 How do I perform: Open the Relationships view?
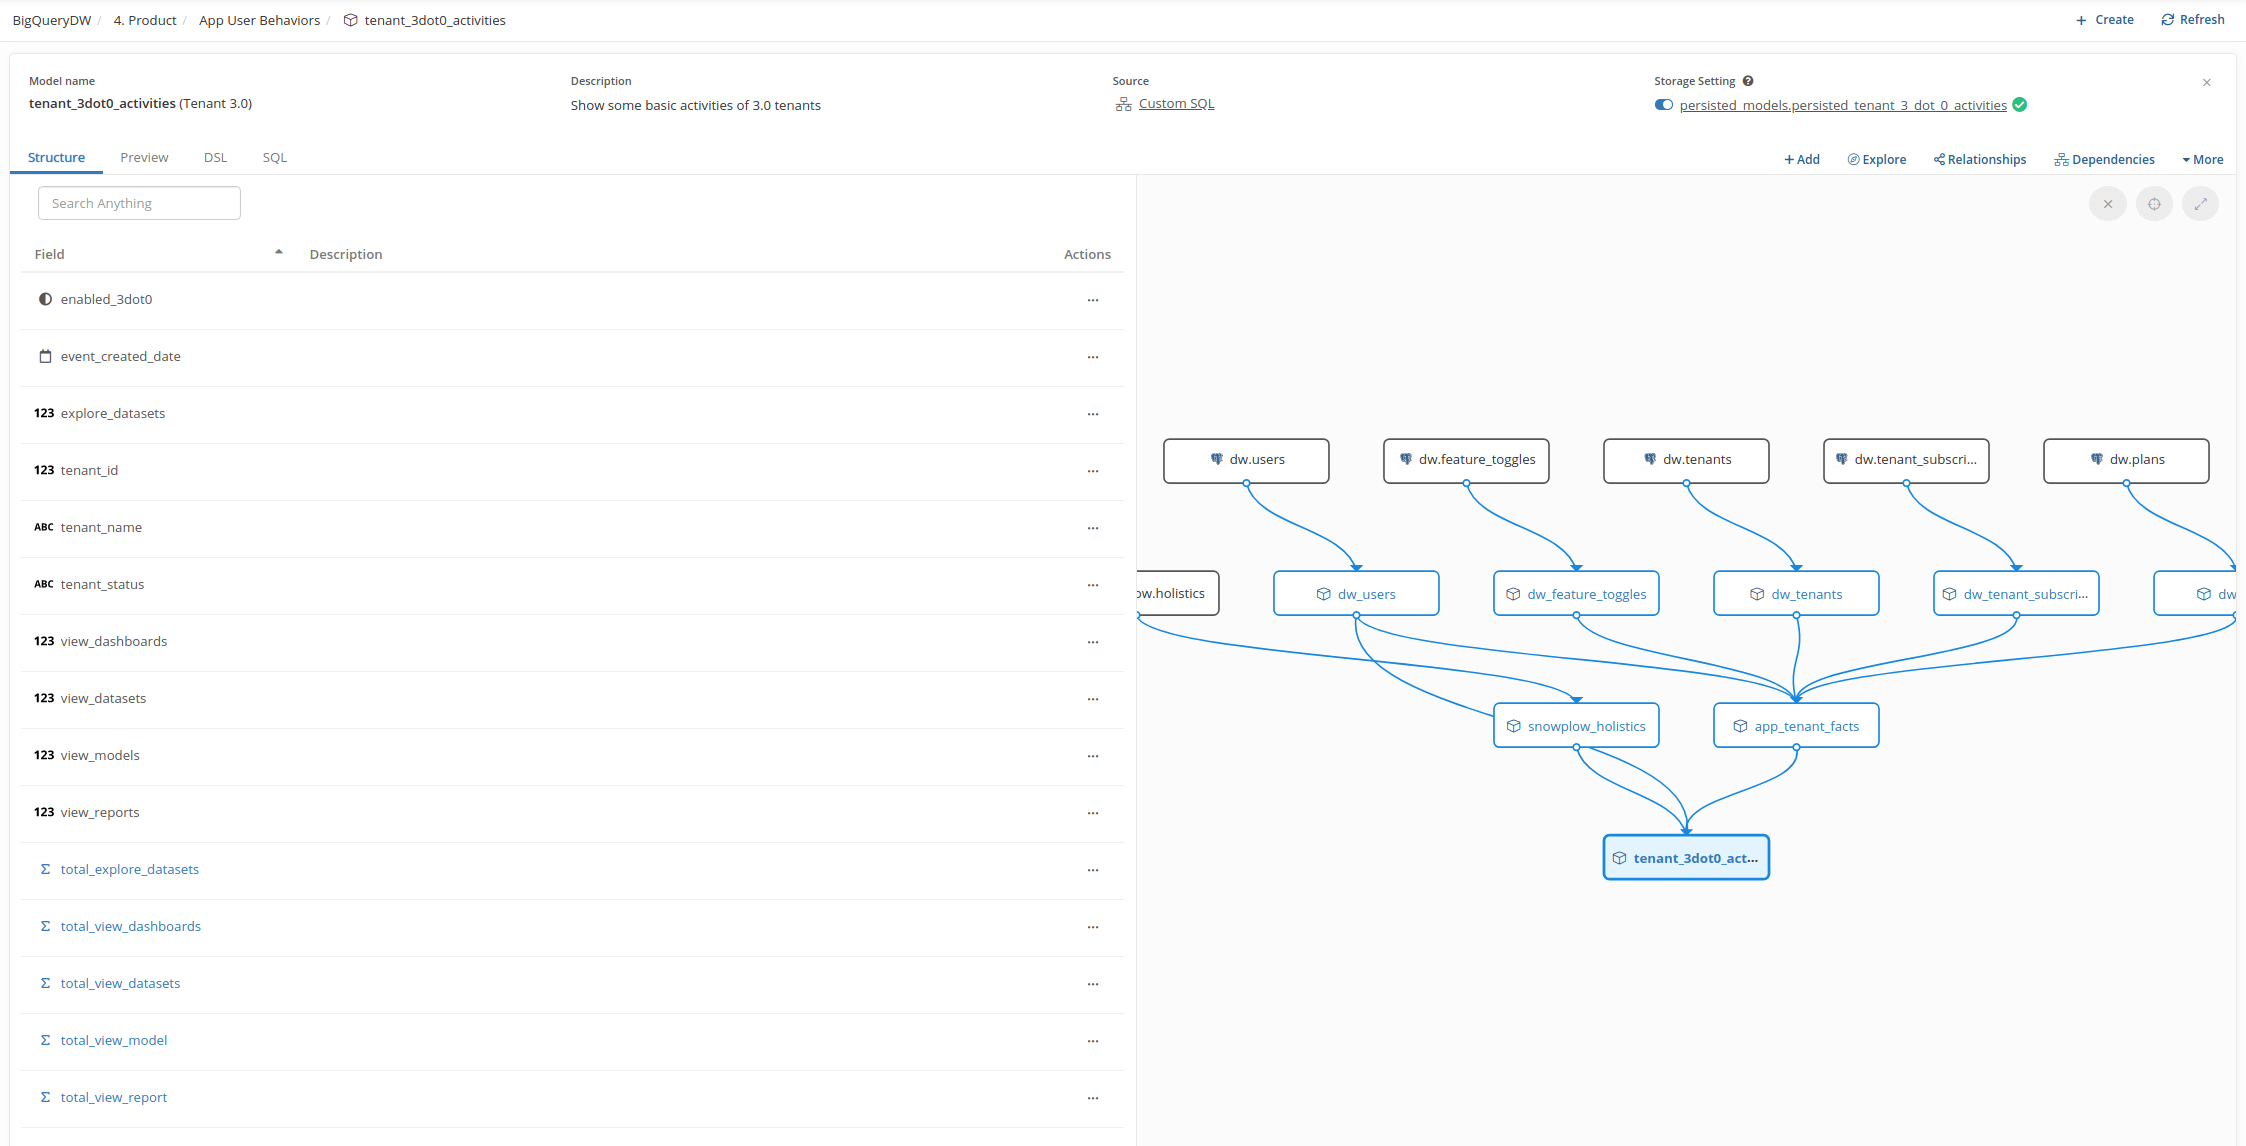tap(1979, 160)
